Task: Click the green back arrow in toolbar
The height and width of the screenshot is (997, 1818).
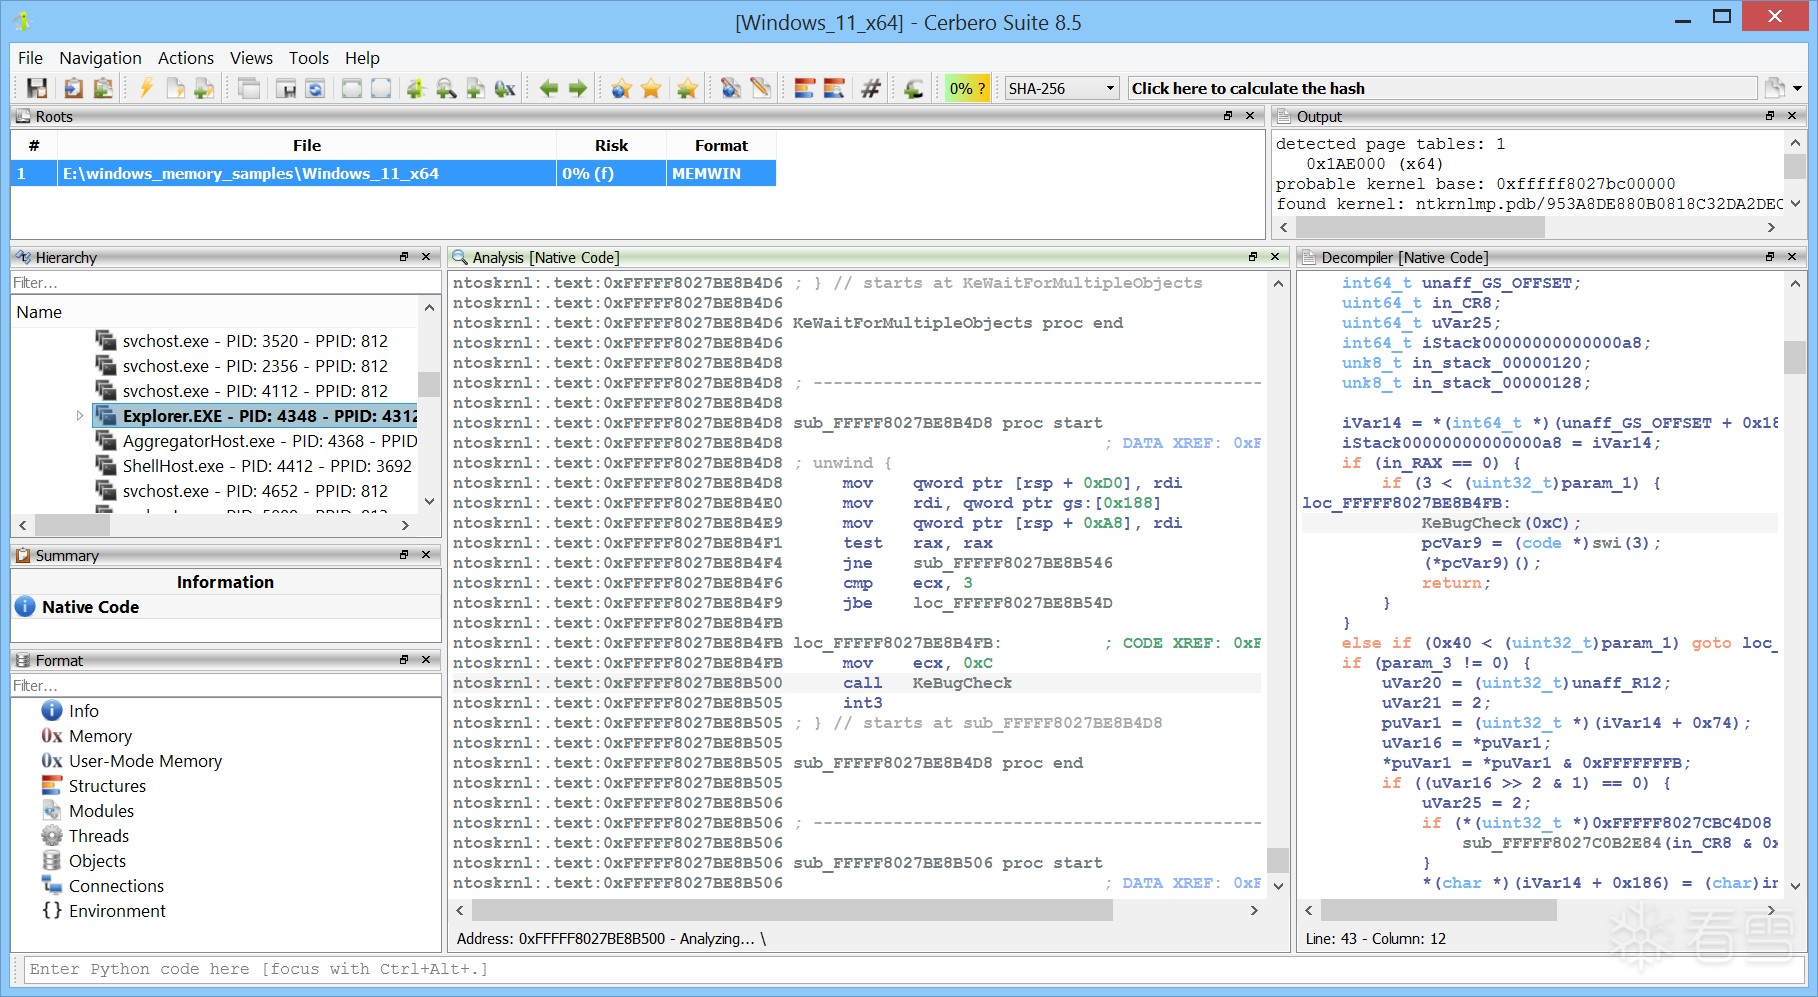Action: [548, 89]
